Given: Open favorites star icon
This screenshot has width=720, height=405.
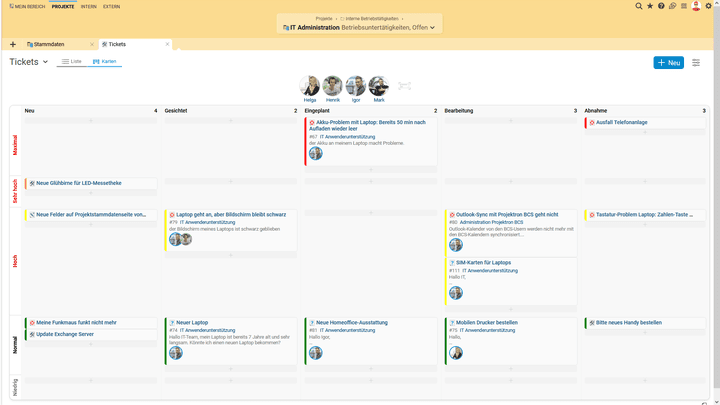Looking at the screenshot, I should click(x=650, y=6).
